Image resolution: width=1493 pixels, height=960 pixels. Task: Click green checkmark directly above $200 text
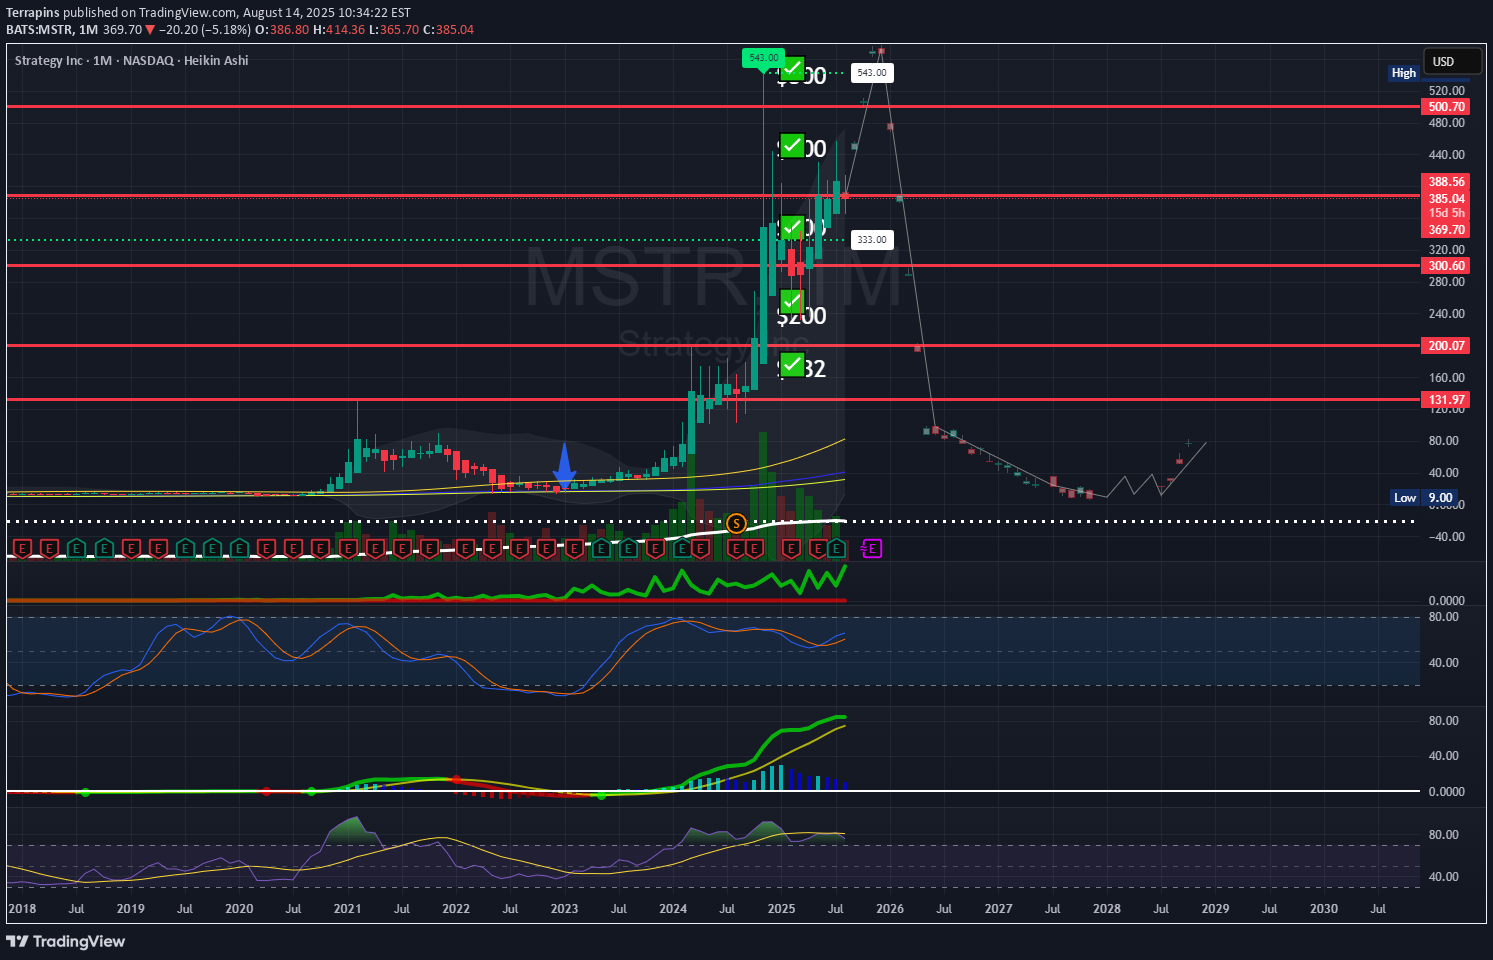click(x=792, y=301)
